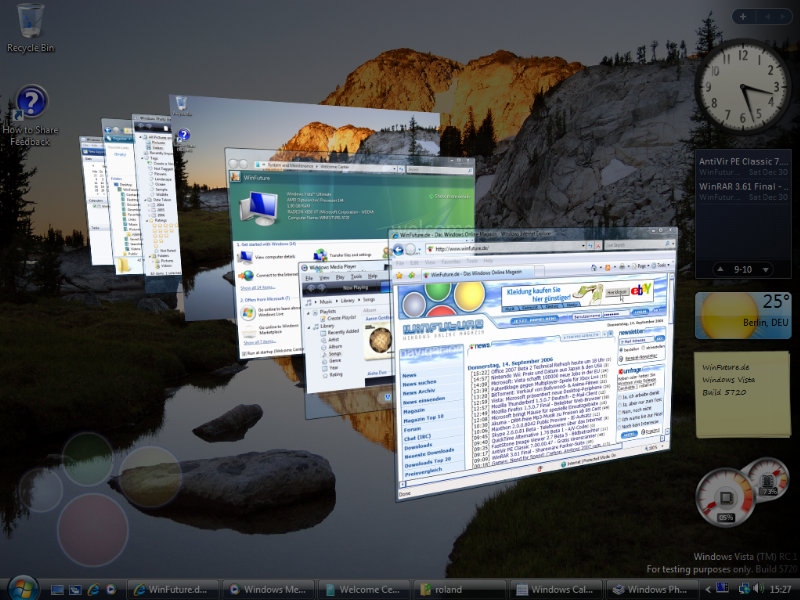Switch to Windows Cal... taskbar button
The width and height of the screenshot is (800, 600).
pyautogui.click(x=556, y=589)
